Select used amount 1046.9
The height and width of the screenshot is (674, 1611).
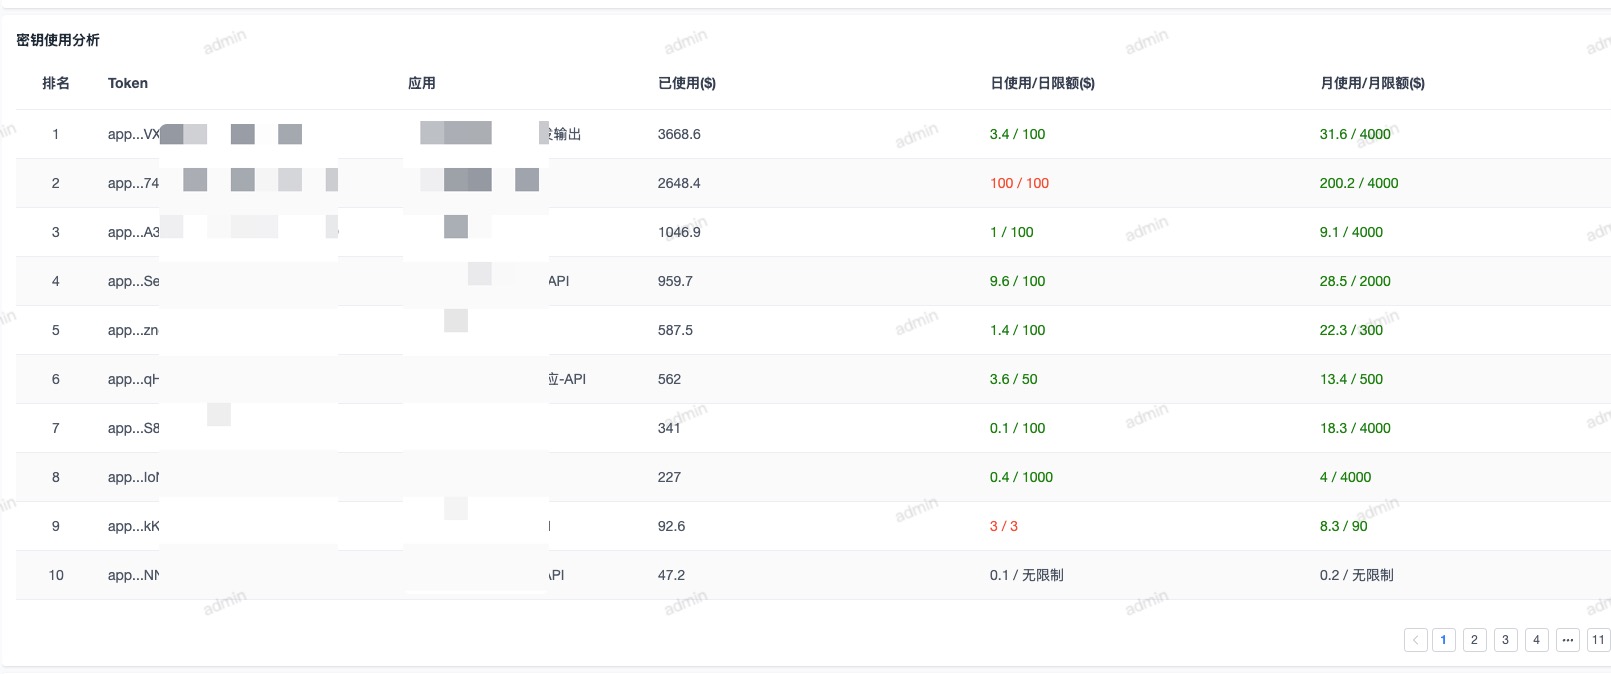click(x=679, y=232)
